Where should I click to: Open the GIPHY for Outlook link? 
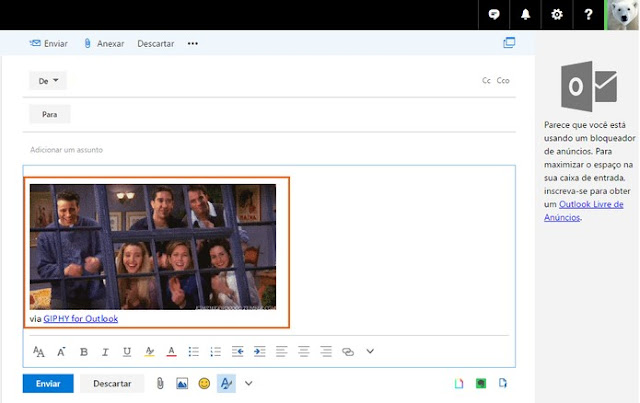(x=81, y=318)
